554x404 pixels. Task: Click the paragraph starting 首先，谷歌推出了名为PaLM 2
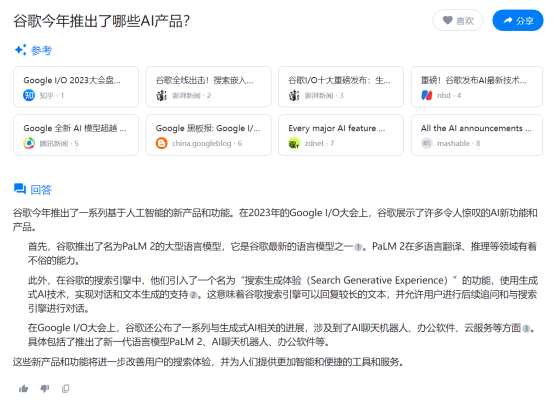click(x=283, y=253)
